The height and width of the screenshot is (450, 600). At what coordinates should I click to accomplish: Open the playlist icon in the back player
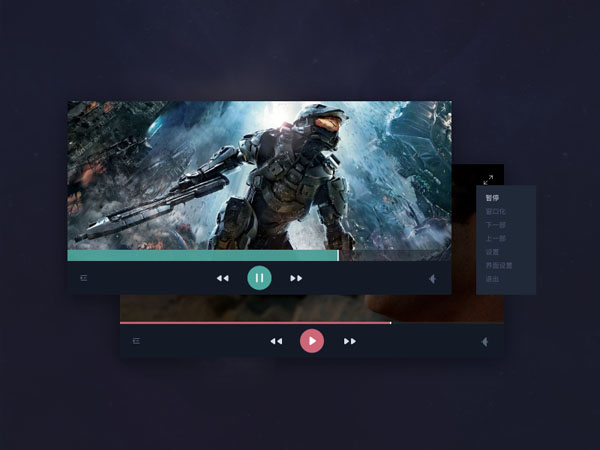[136, 341]
